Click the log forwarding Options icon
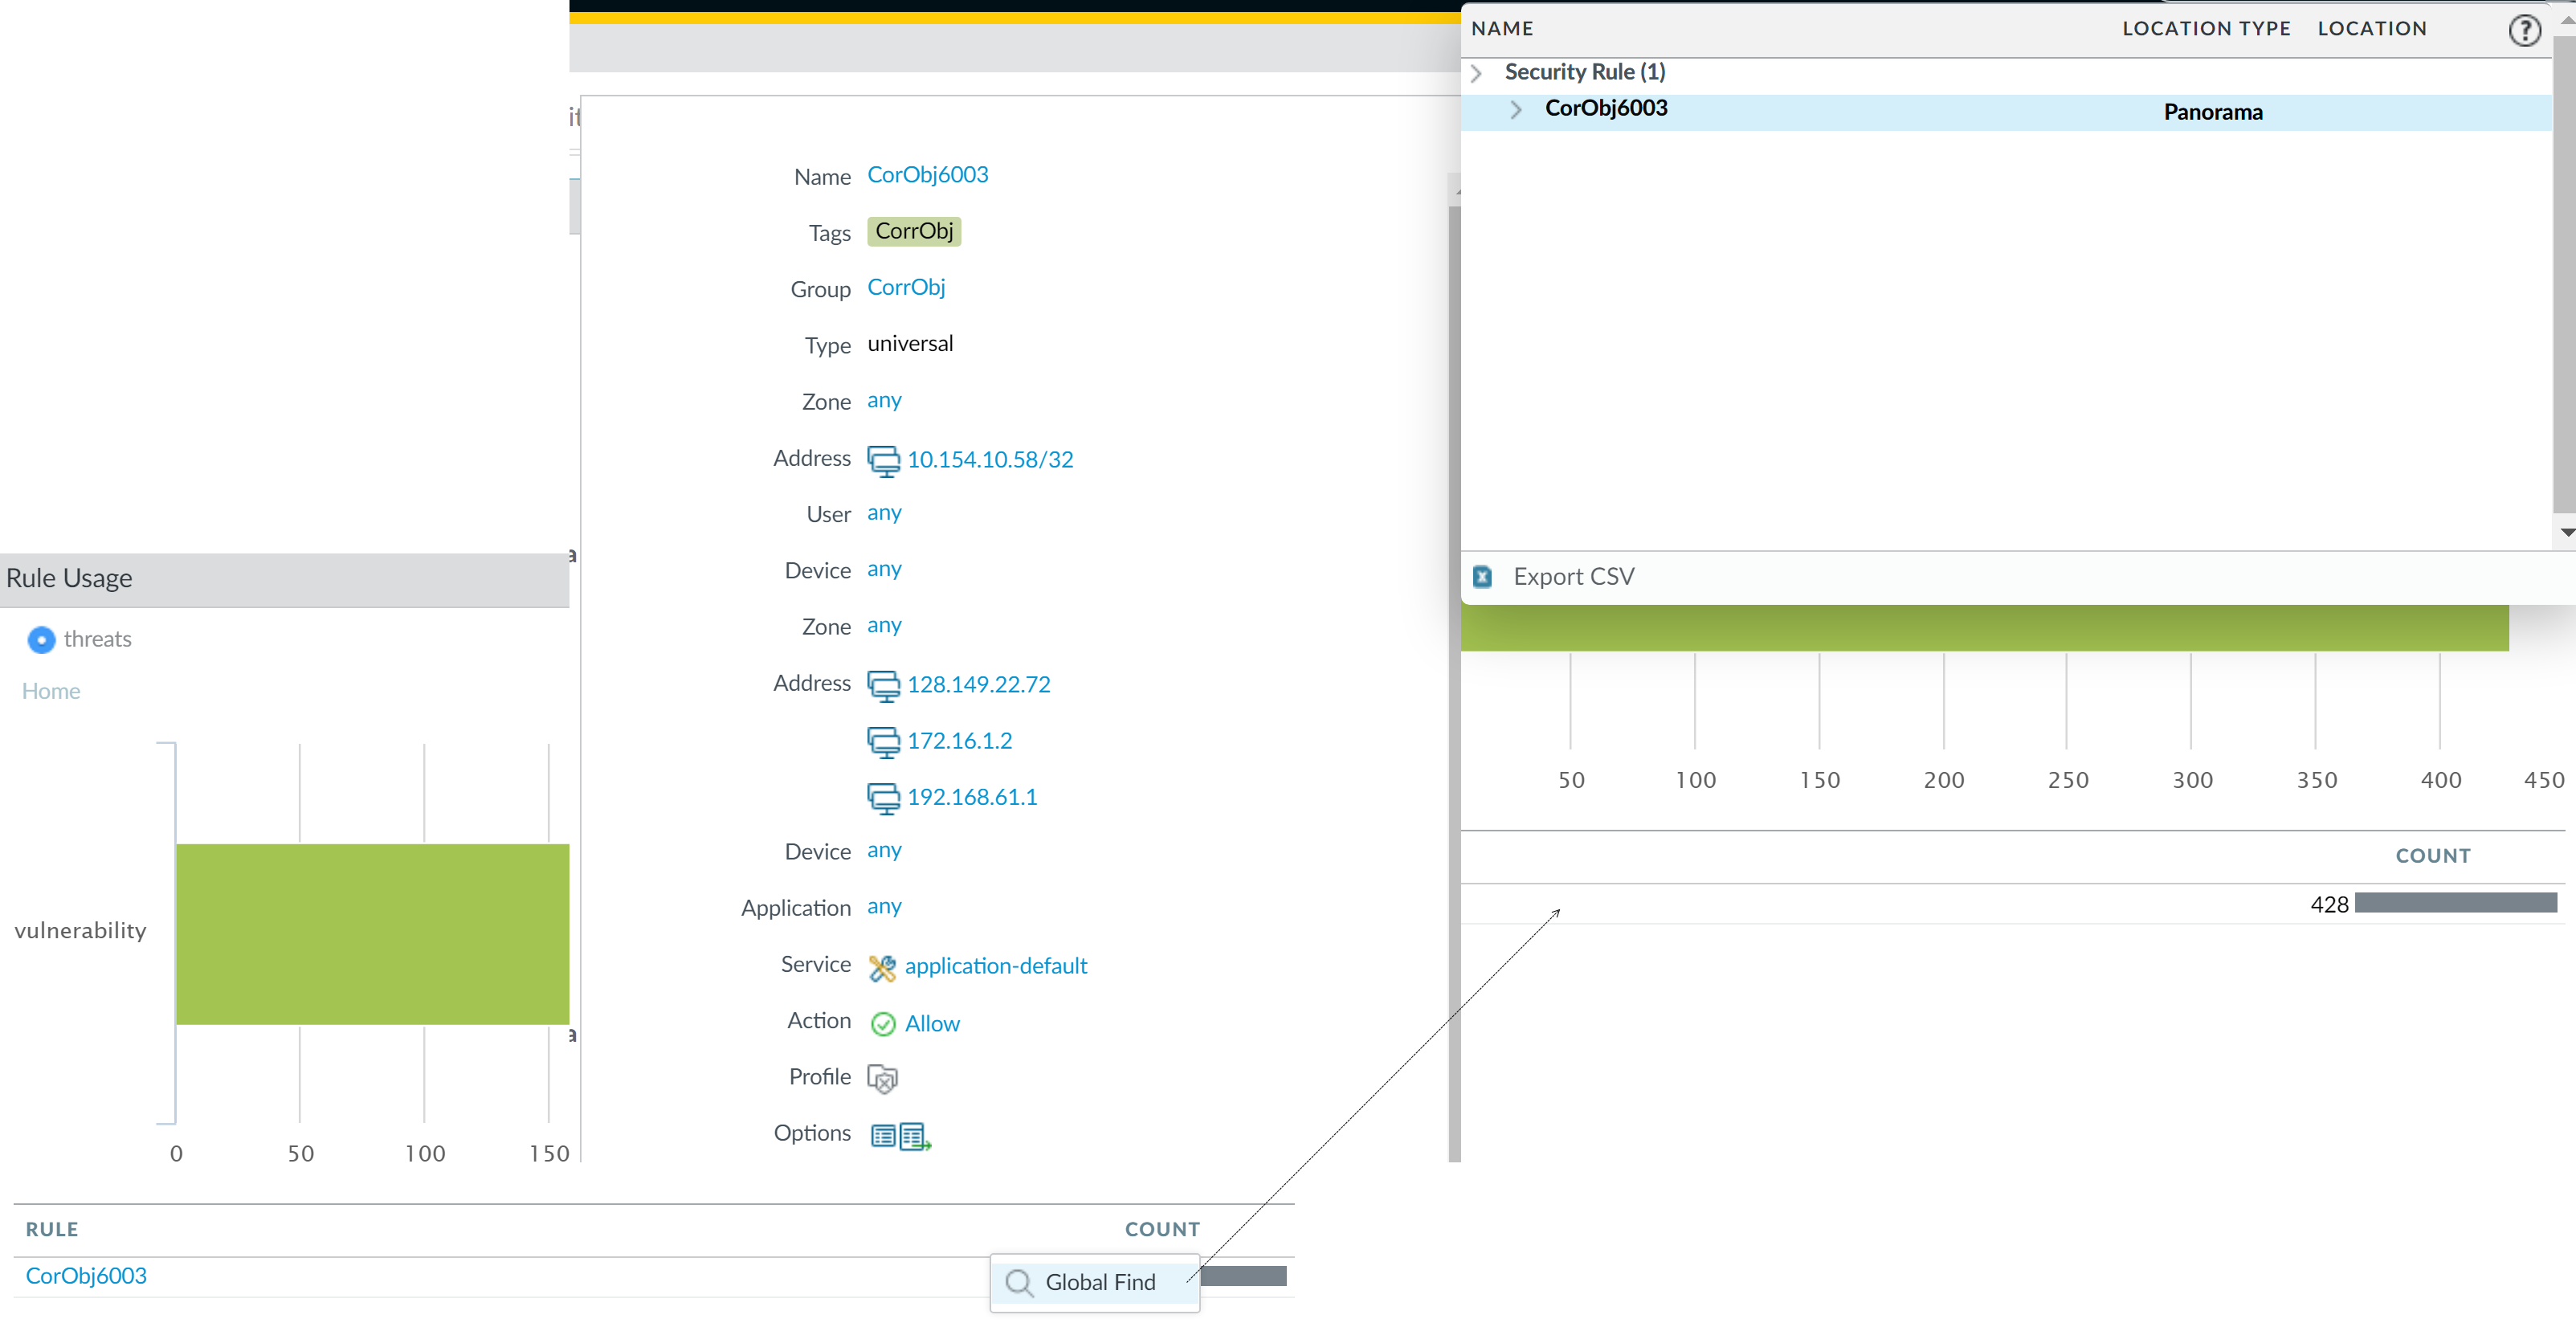The height and width of the screenshot is (1323, 2576). pyautogui.click(x=914, y=1136)
